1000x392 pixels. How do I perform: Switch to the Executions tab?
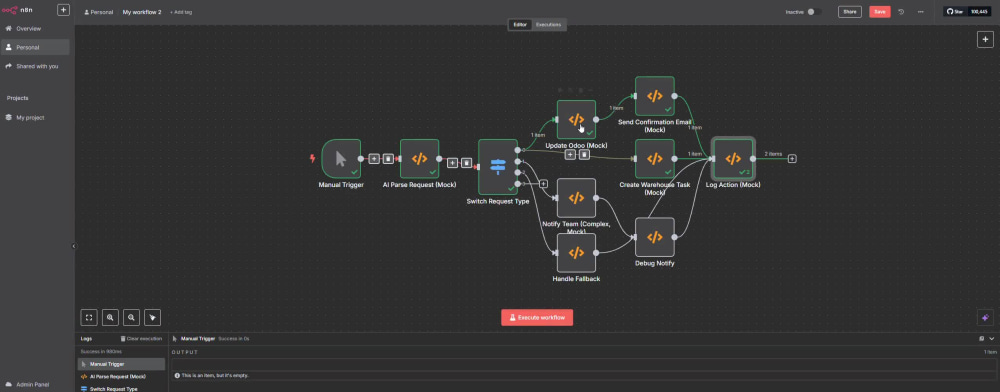tap(548, 24)
